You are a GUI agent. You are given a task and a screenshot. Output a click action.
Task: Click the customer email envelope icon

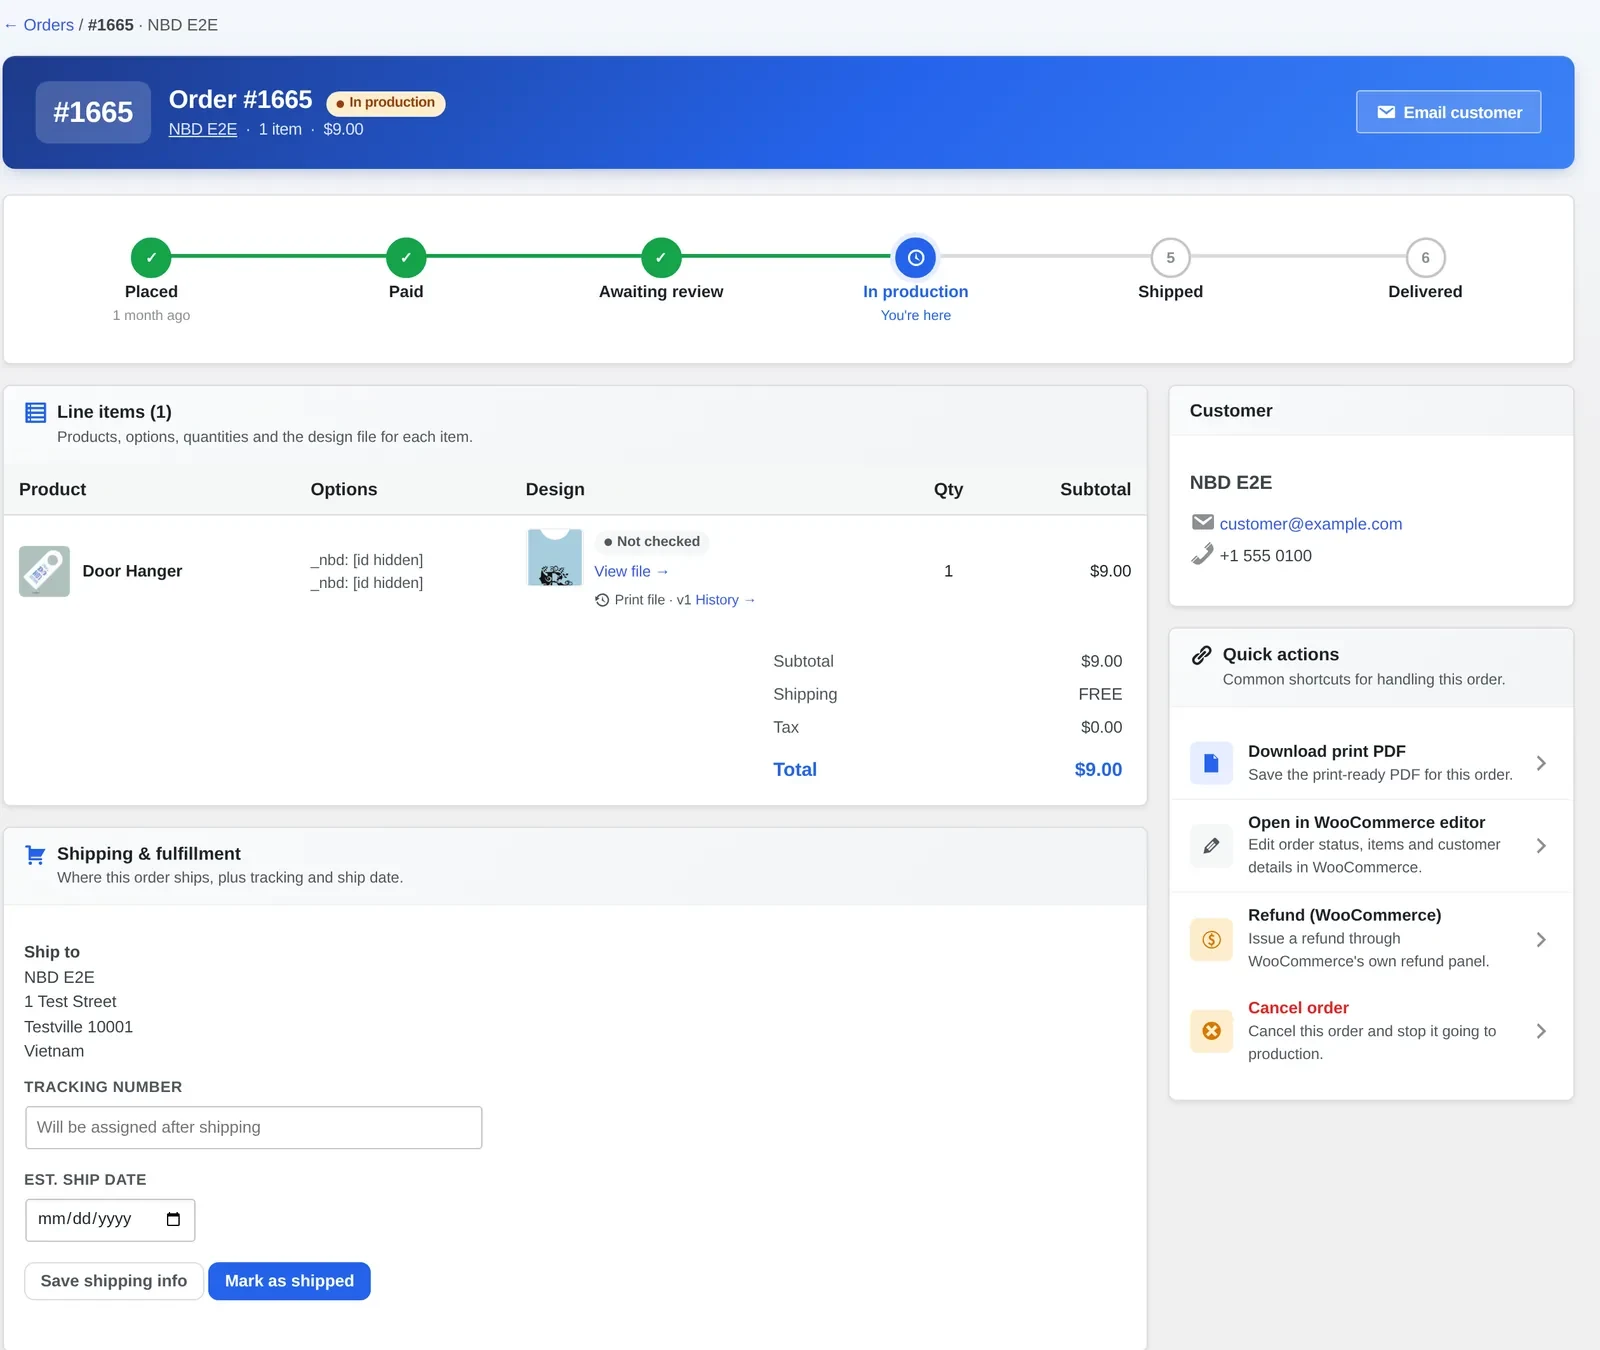click(x=1202, y=522)
